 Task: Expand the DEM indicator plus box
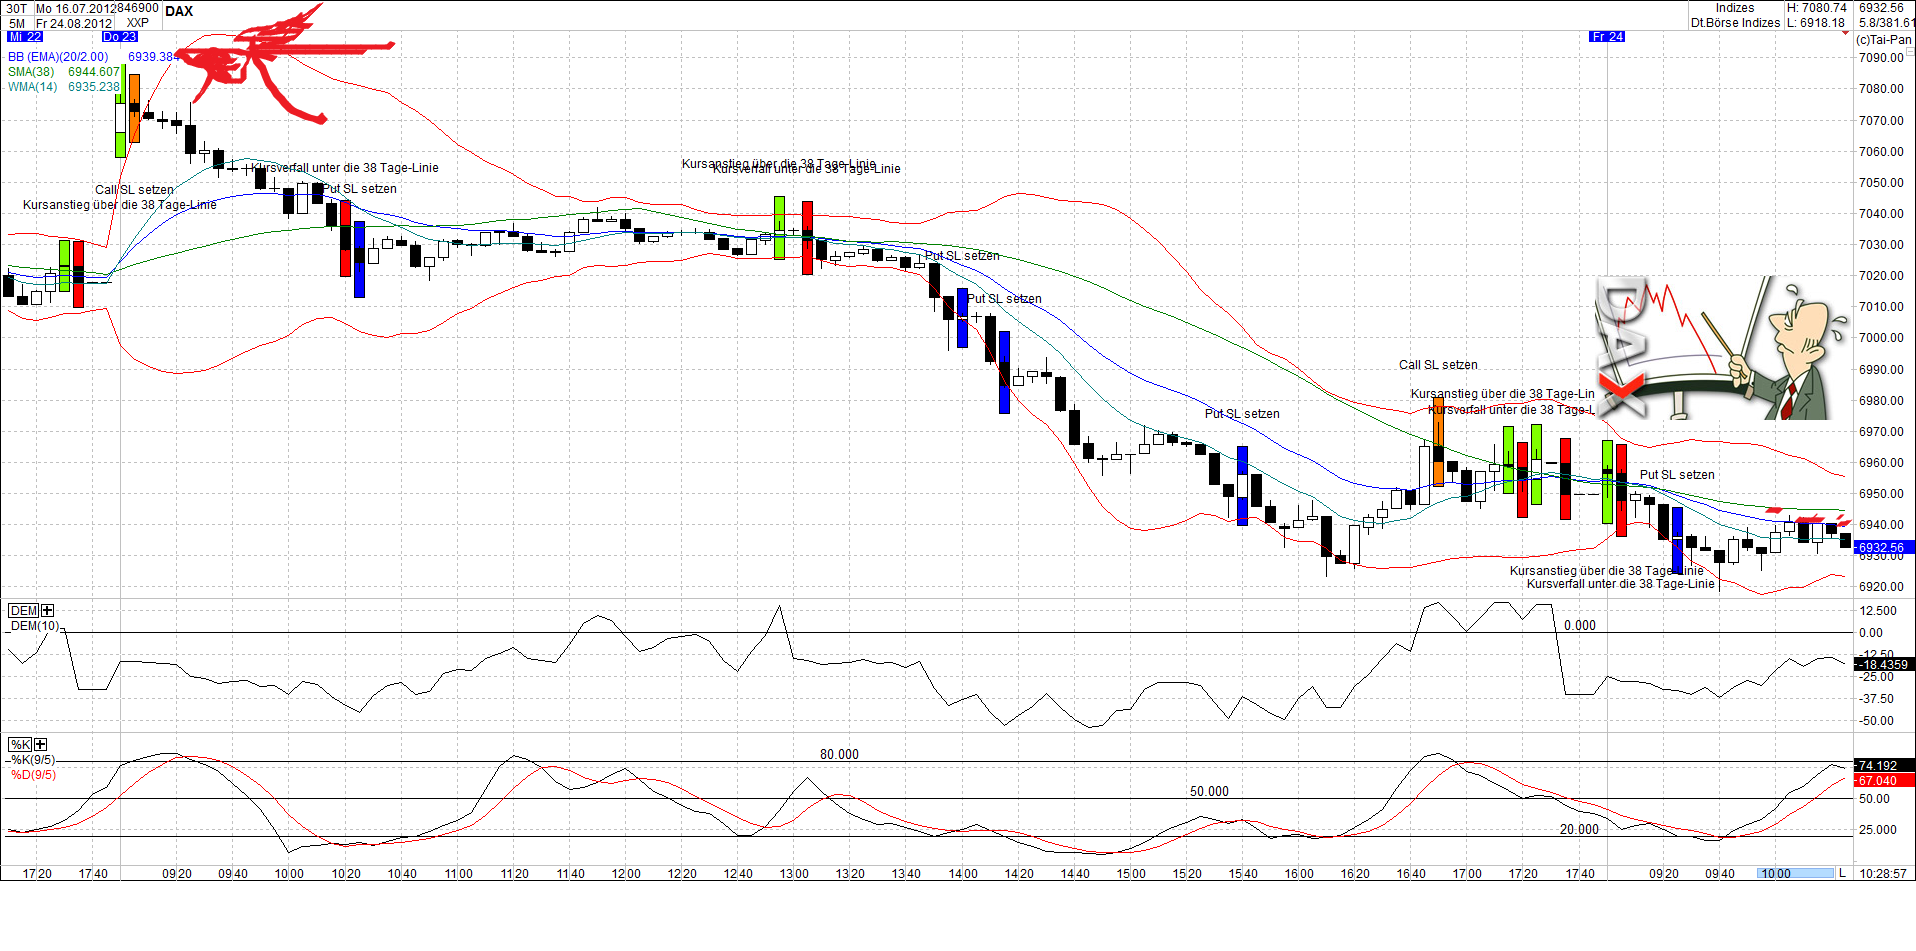click(x=47, y=610)
